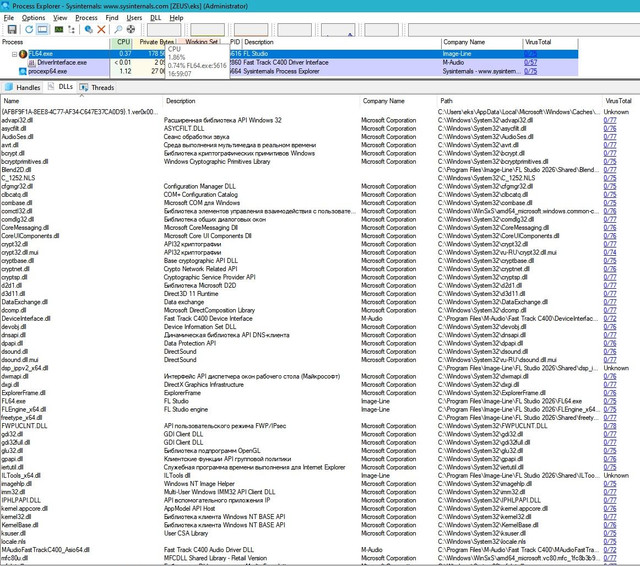Screen dimensions: 640x566
Task: Select the FL64.exe process row
Action: click(289, 54)
